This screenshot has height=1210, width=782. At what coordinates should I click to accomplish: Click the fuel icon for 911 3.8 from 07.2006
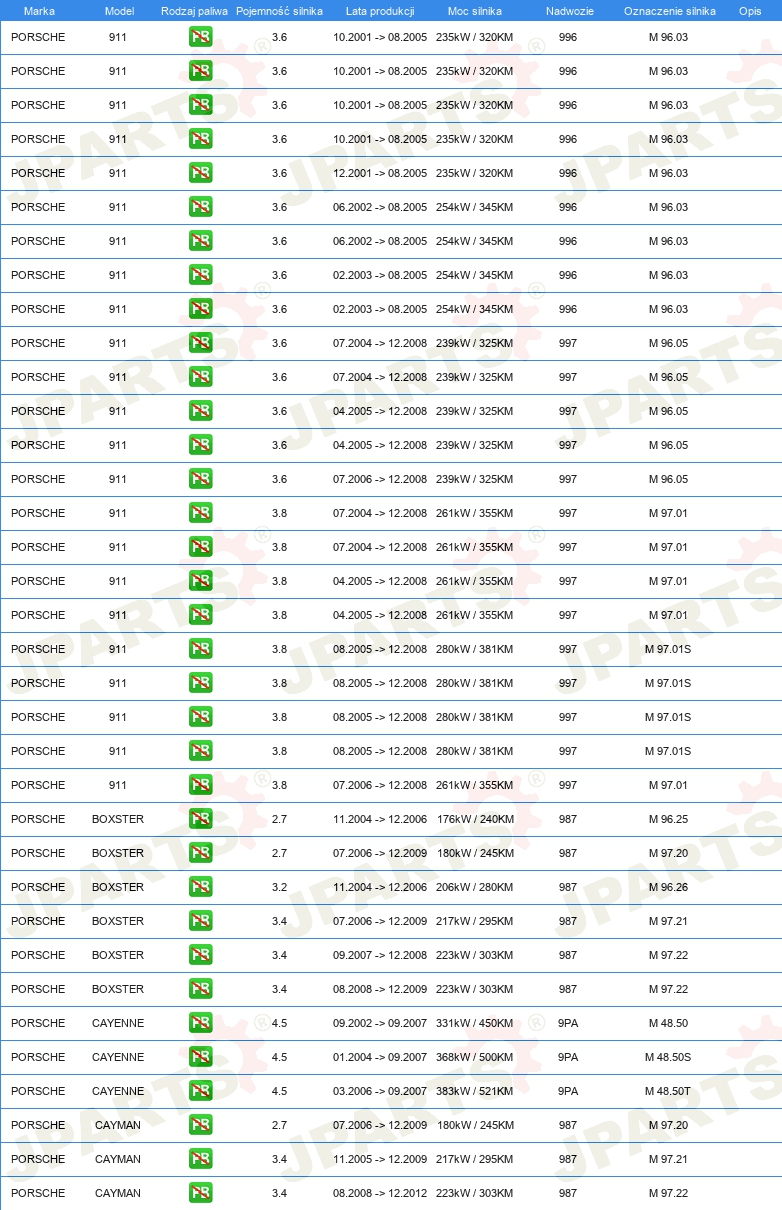pyautogui.click(x=200, y=785)
